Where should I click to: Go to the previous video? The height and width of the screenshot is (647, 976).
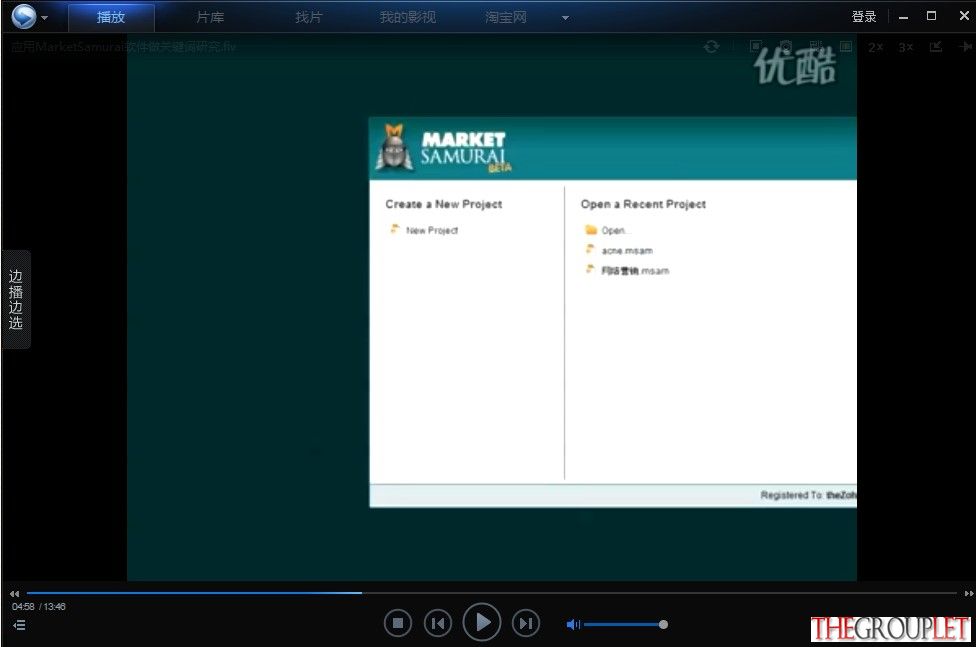coord(438,623)
